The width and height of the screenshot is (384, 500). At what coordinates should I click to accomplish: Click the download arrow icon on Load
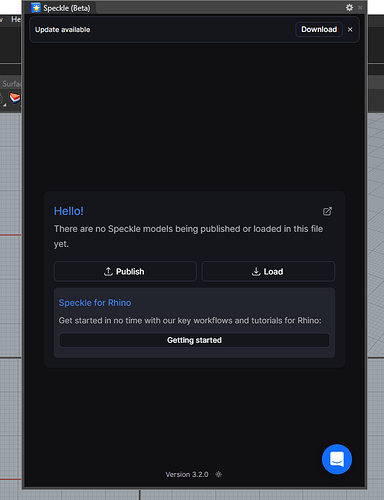(x=256, y=271)
